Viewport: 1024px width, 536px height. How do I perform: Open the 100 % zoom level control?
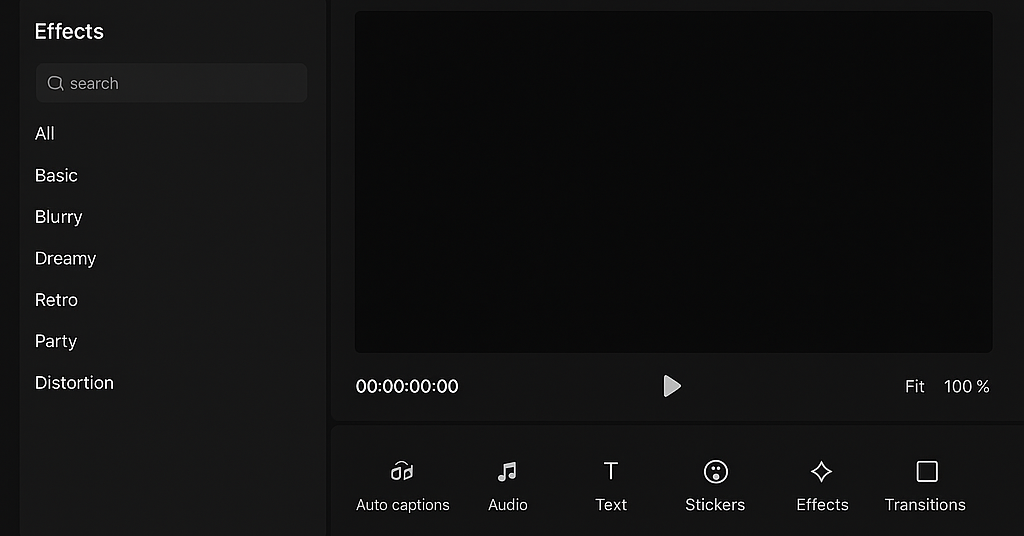(x=967, y=386)
